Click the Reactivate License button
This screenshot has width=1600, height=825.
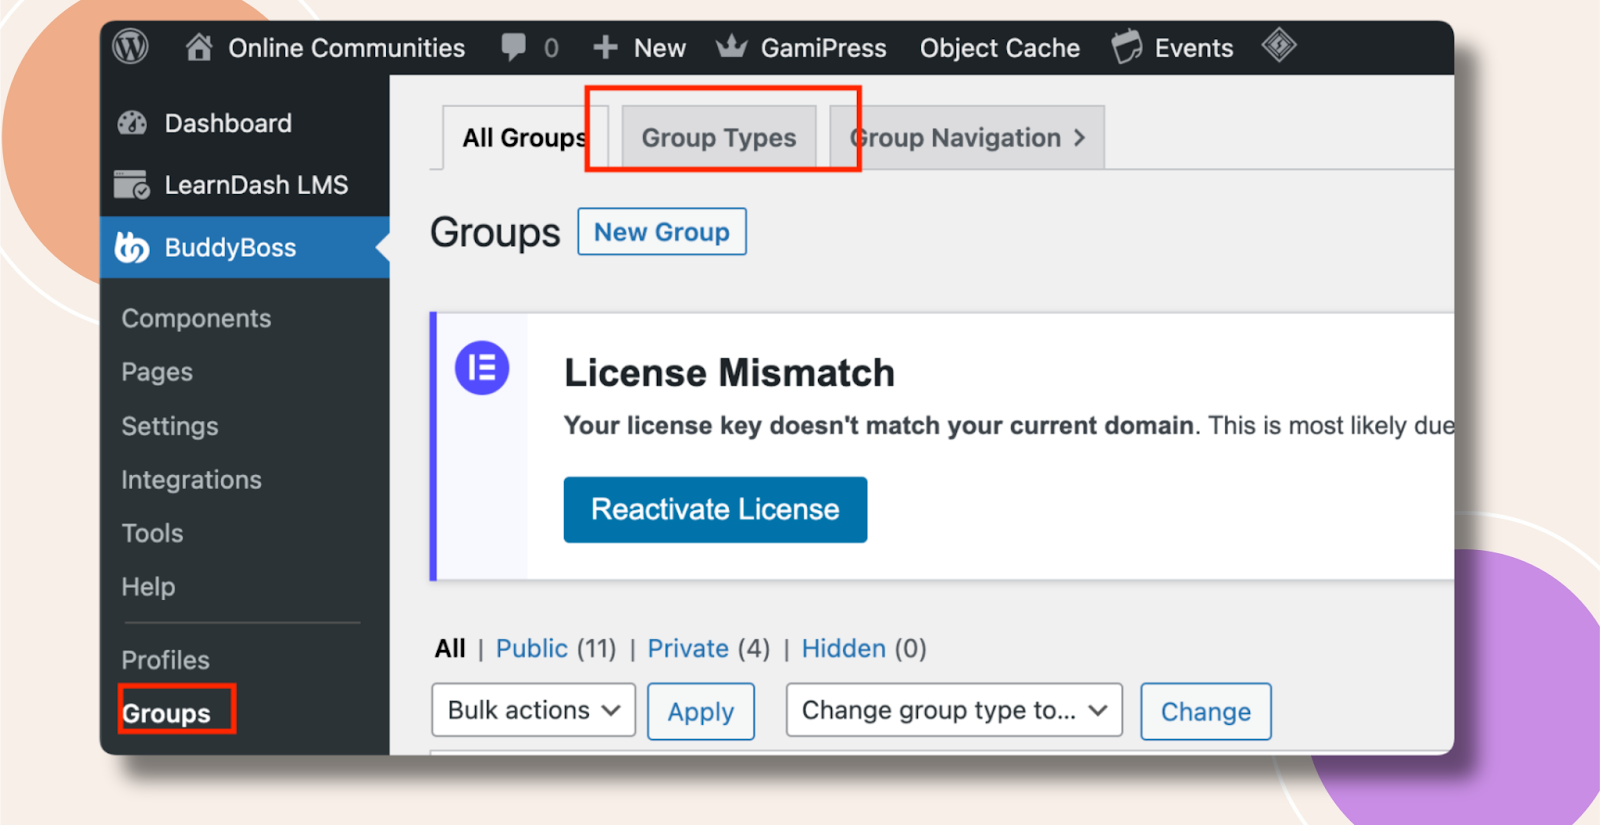tap(715, 510)
